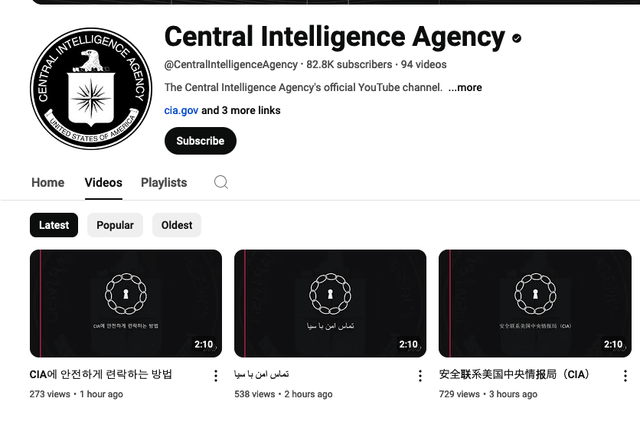Switch to the Playlists tab

click(x=164, y=183)
